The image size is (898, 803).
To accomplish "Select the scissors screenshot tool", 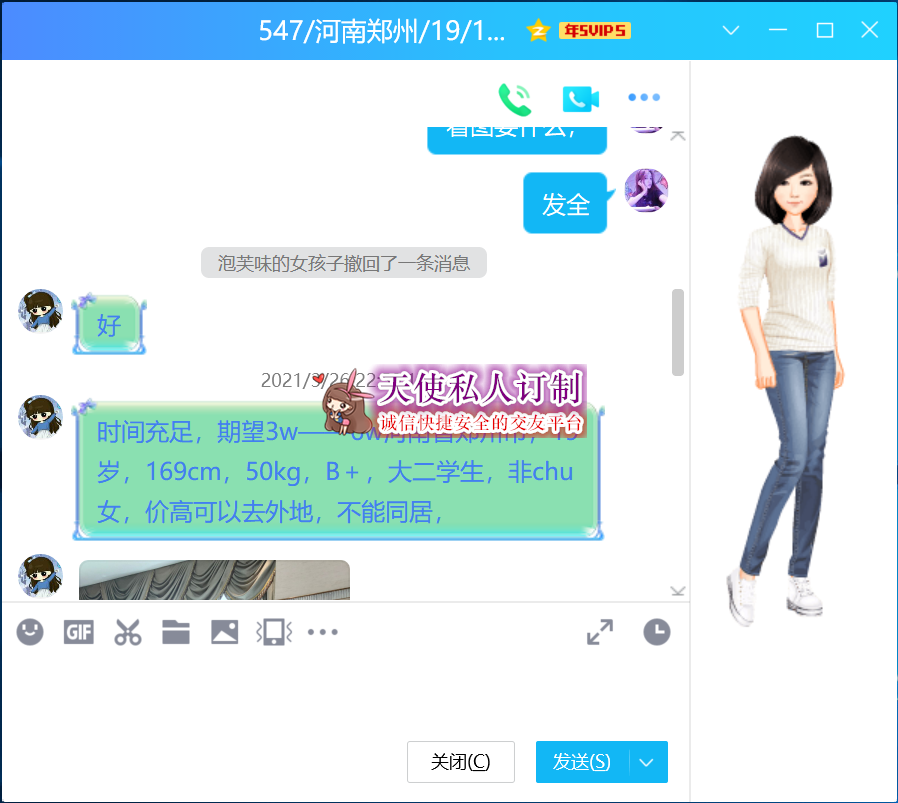I will coord(127,632).
